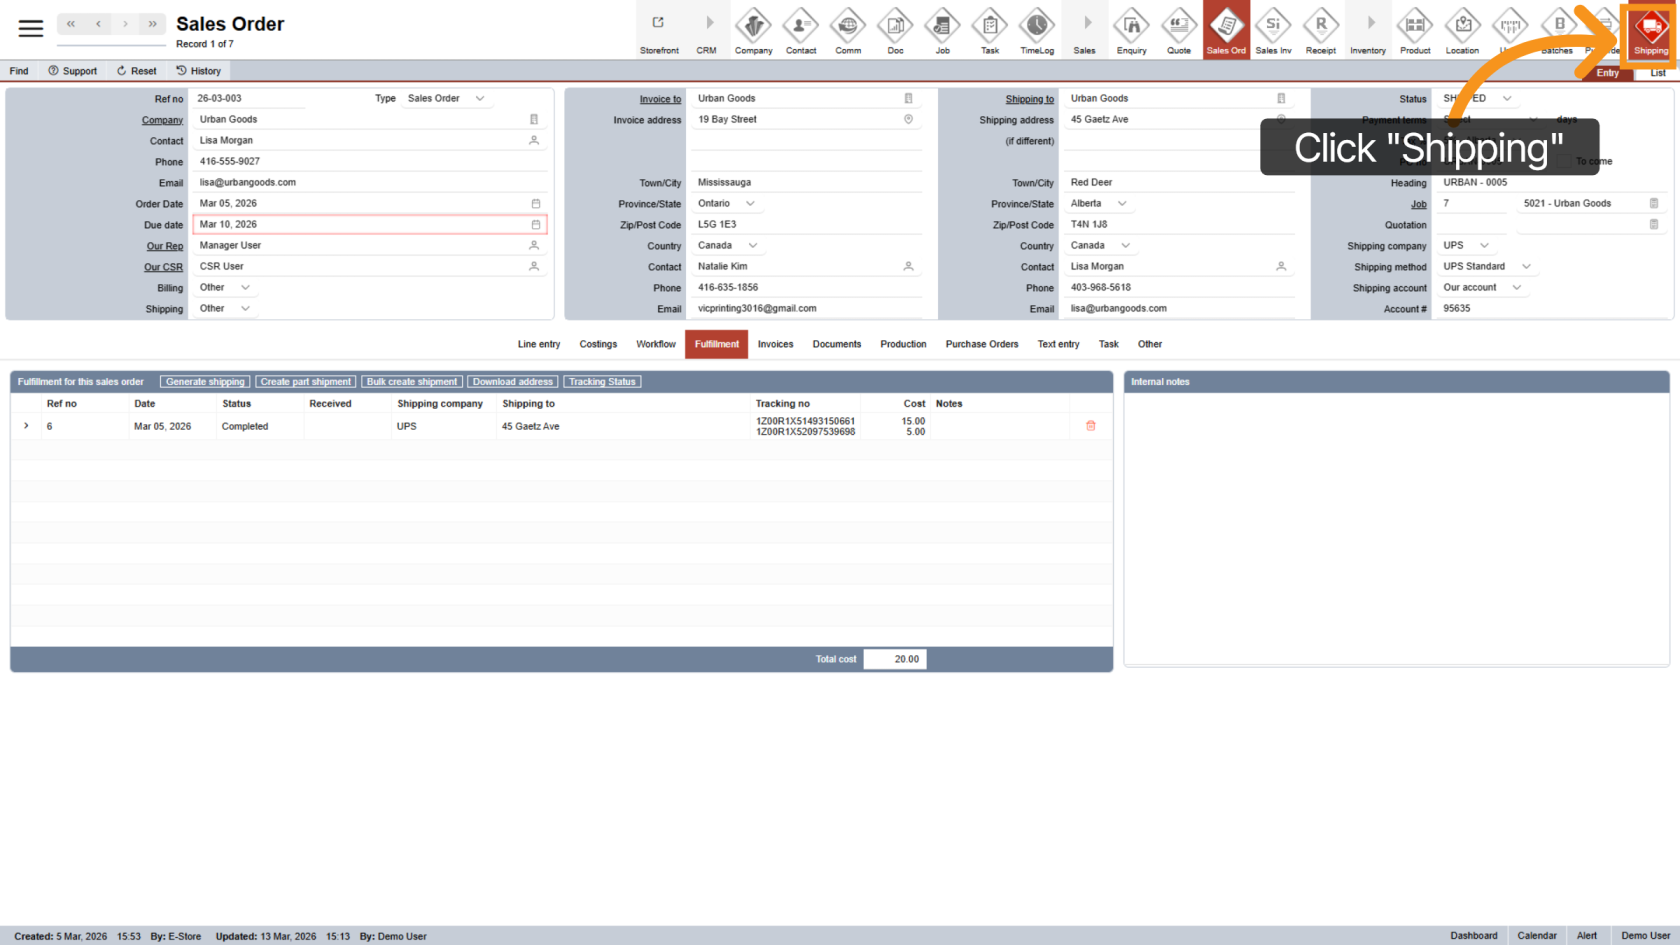The width and height of the screenshot is (1680, 945).
Task: Open the Shipping module icon
Action: [1650, 31]
